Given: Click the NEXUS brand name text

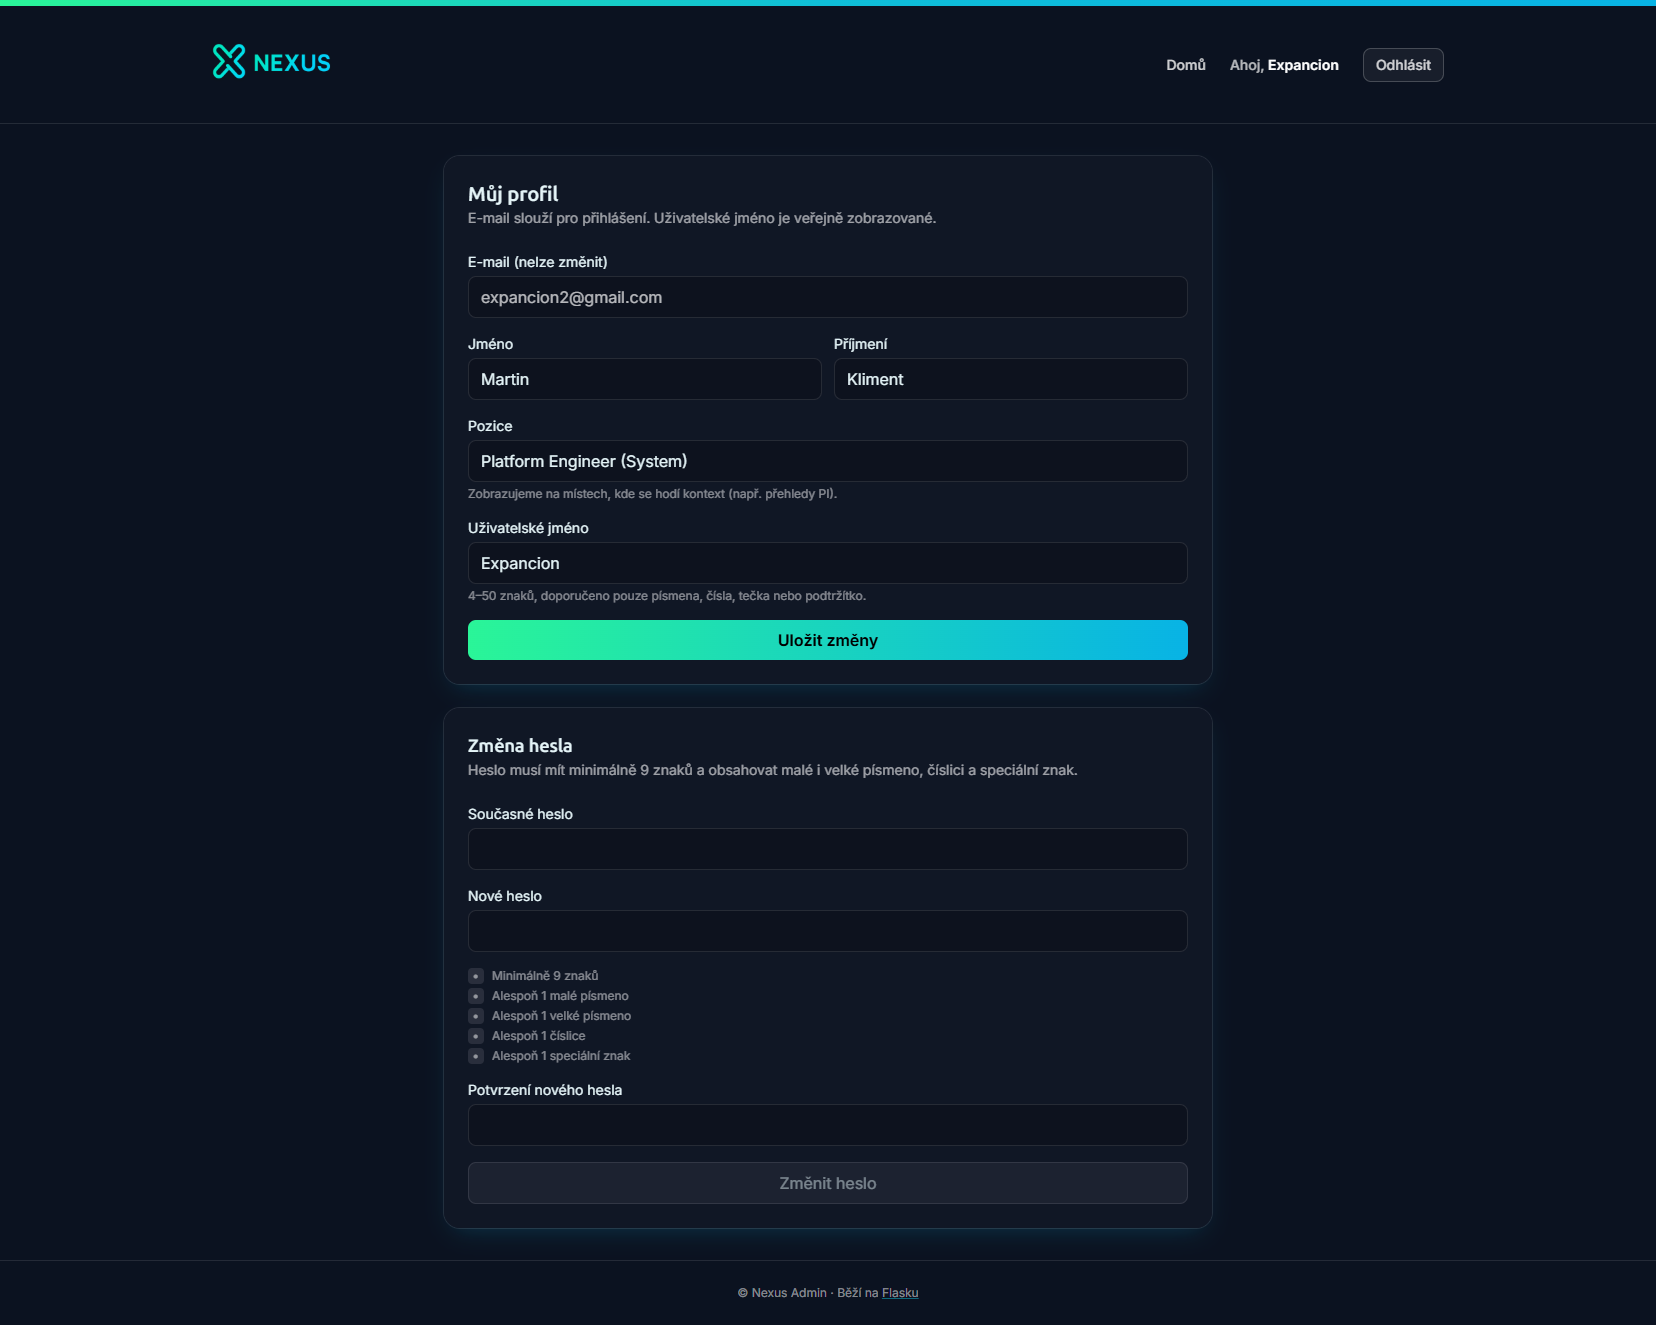Looking at the screenshot, I should pos(292,63).
